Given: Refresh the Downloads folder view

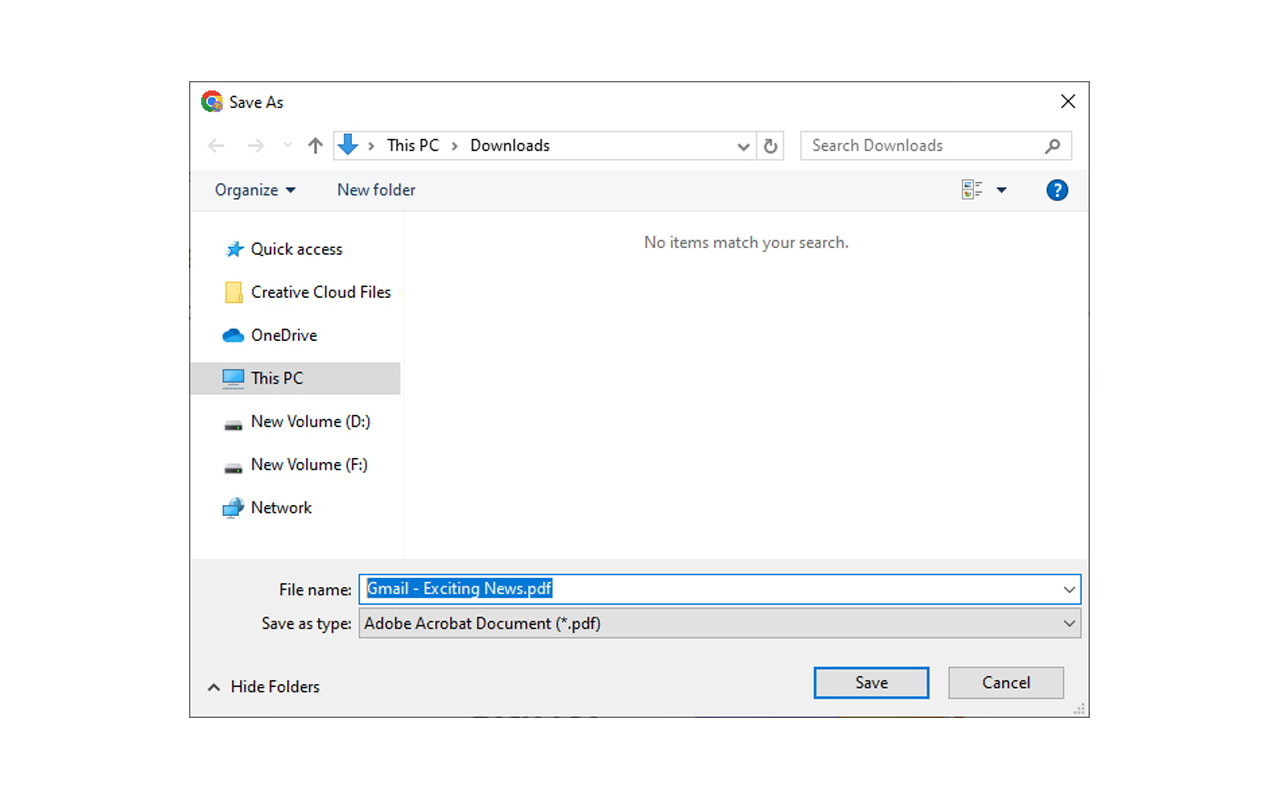Looking at the screenshot, I should coord(770,145).
